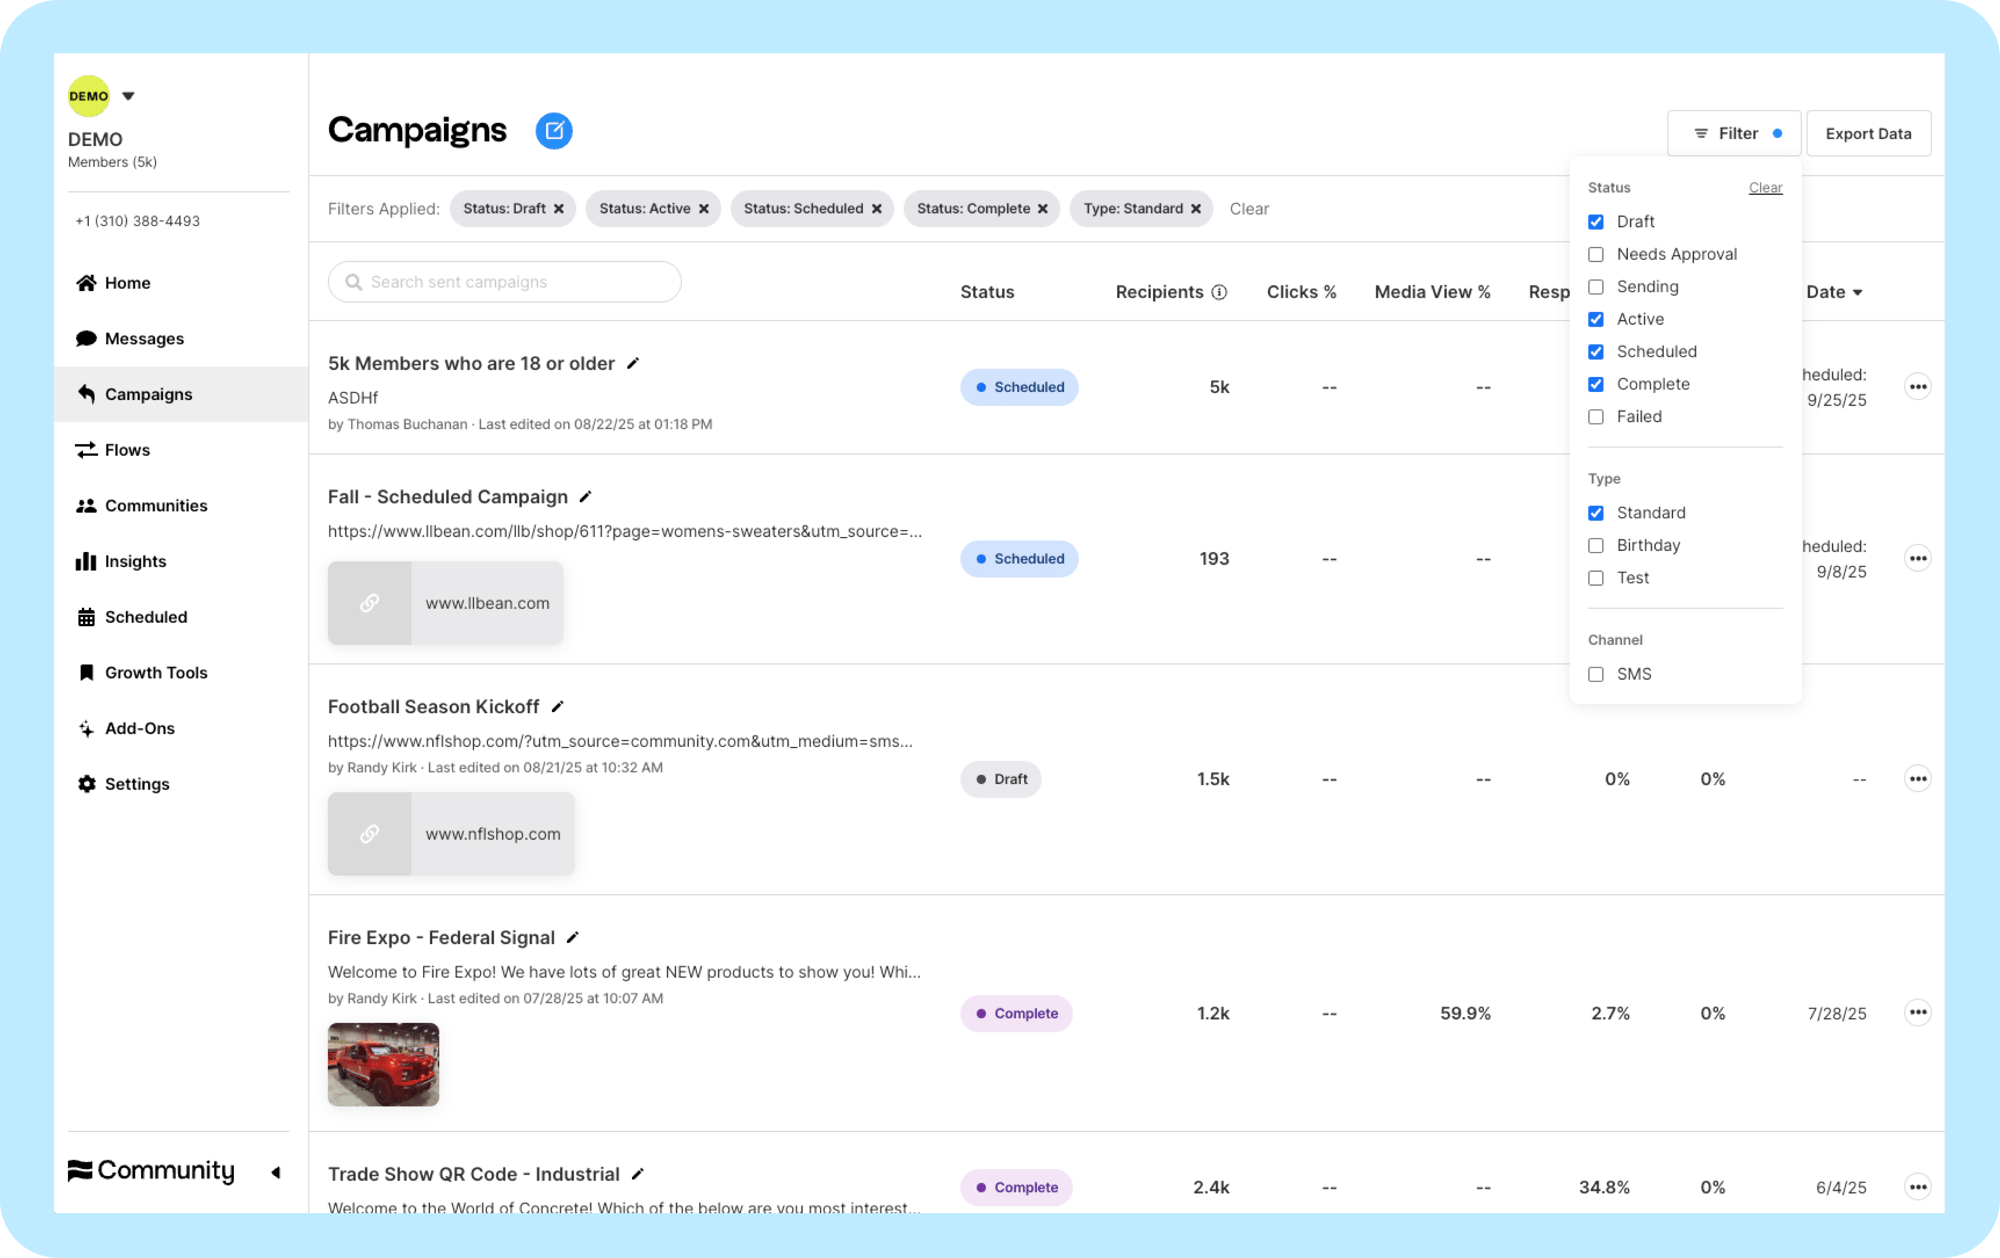Viewport: 2000px width, 1258px height.
Task: Click pencil icon beside Football Season Kickoff
Action: point(558,707)
